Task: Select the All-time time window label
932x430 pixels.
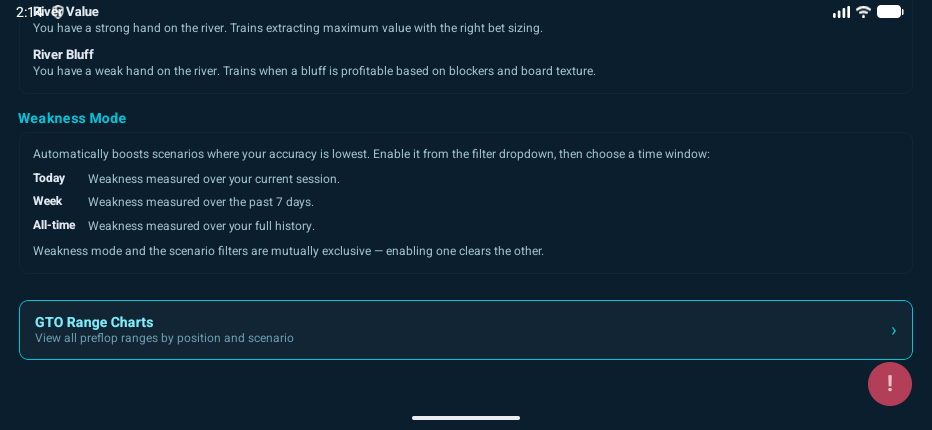Action: [54, 225]
